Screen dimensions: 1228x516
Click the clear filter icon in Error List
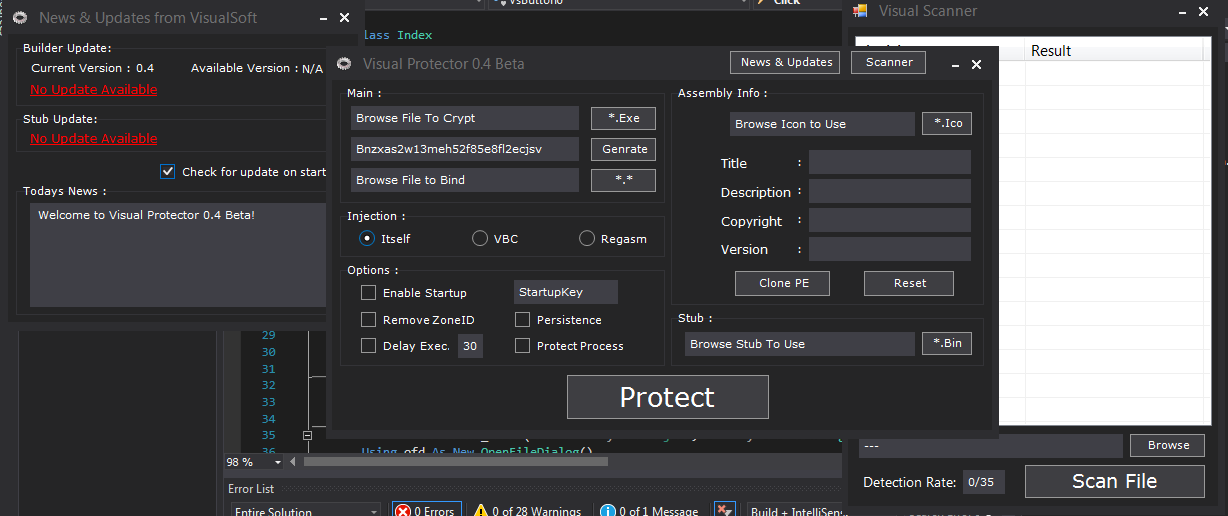(x=726, y=511)
